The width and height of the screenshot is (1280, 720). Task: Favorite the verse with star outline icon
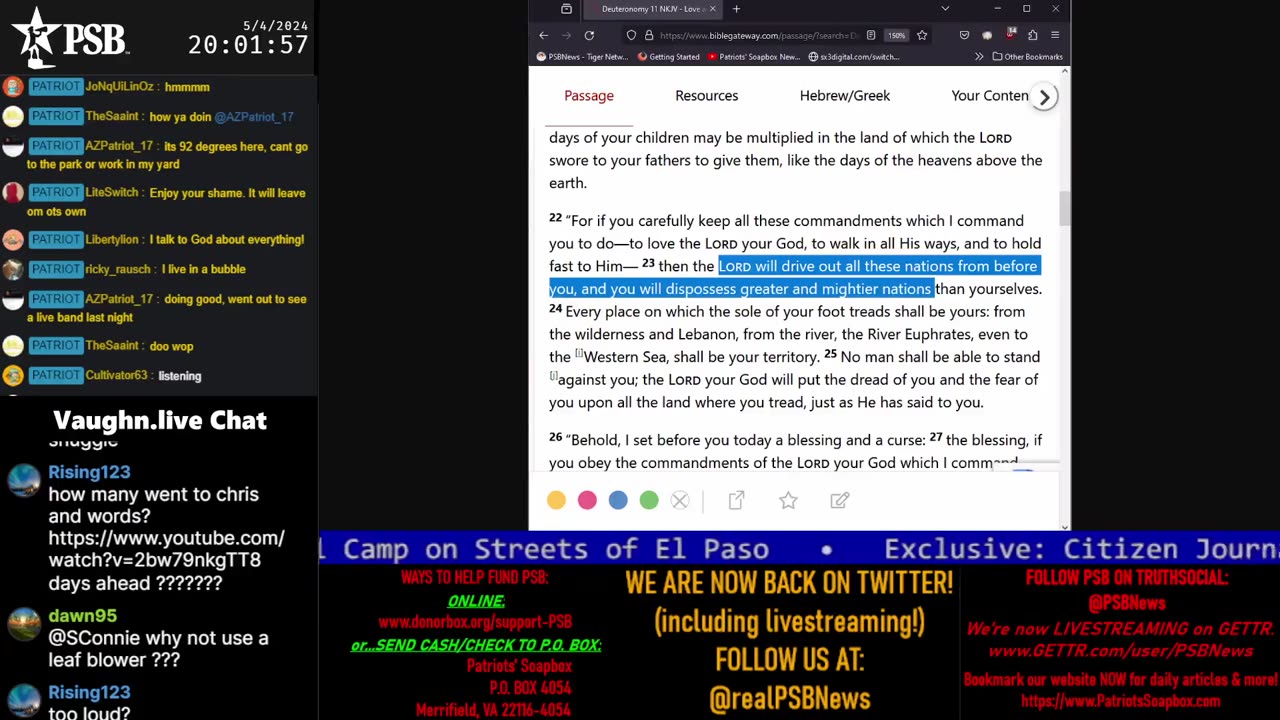(x=788, y=500)
